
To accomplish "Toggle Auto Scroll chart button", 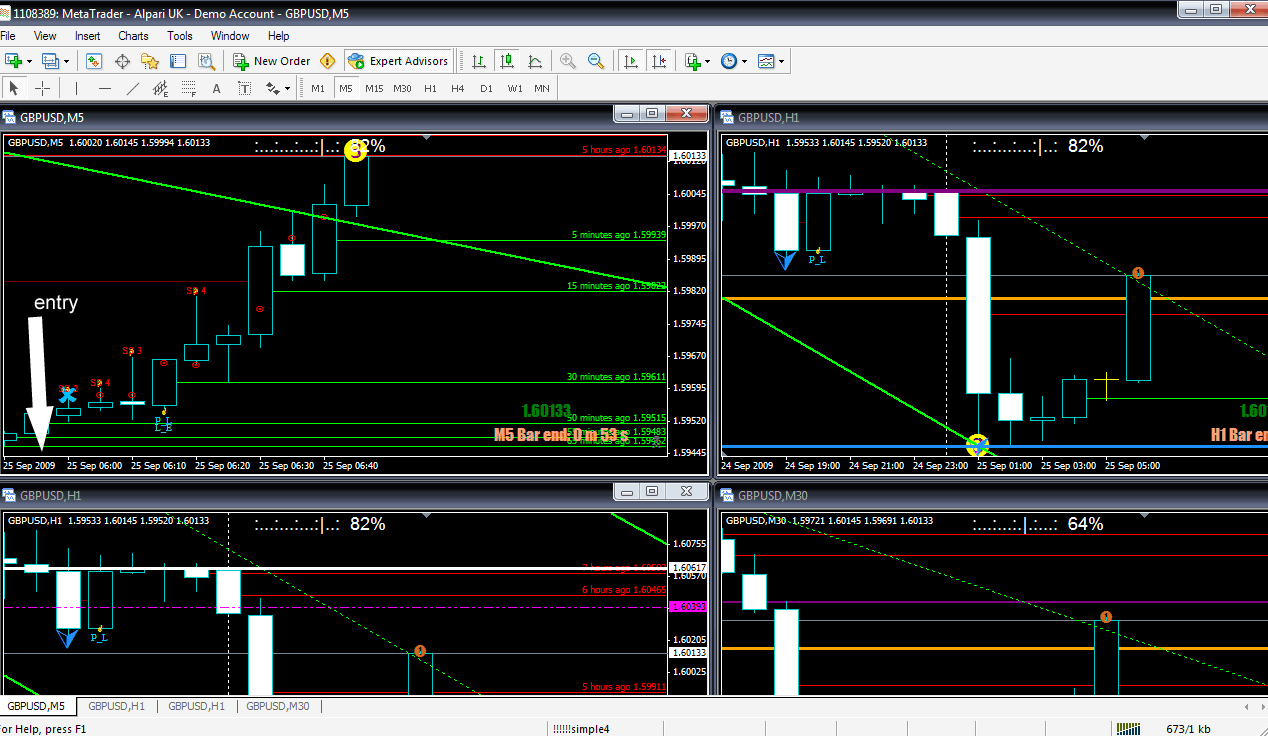I will [x=630, y=61].
